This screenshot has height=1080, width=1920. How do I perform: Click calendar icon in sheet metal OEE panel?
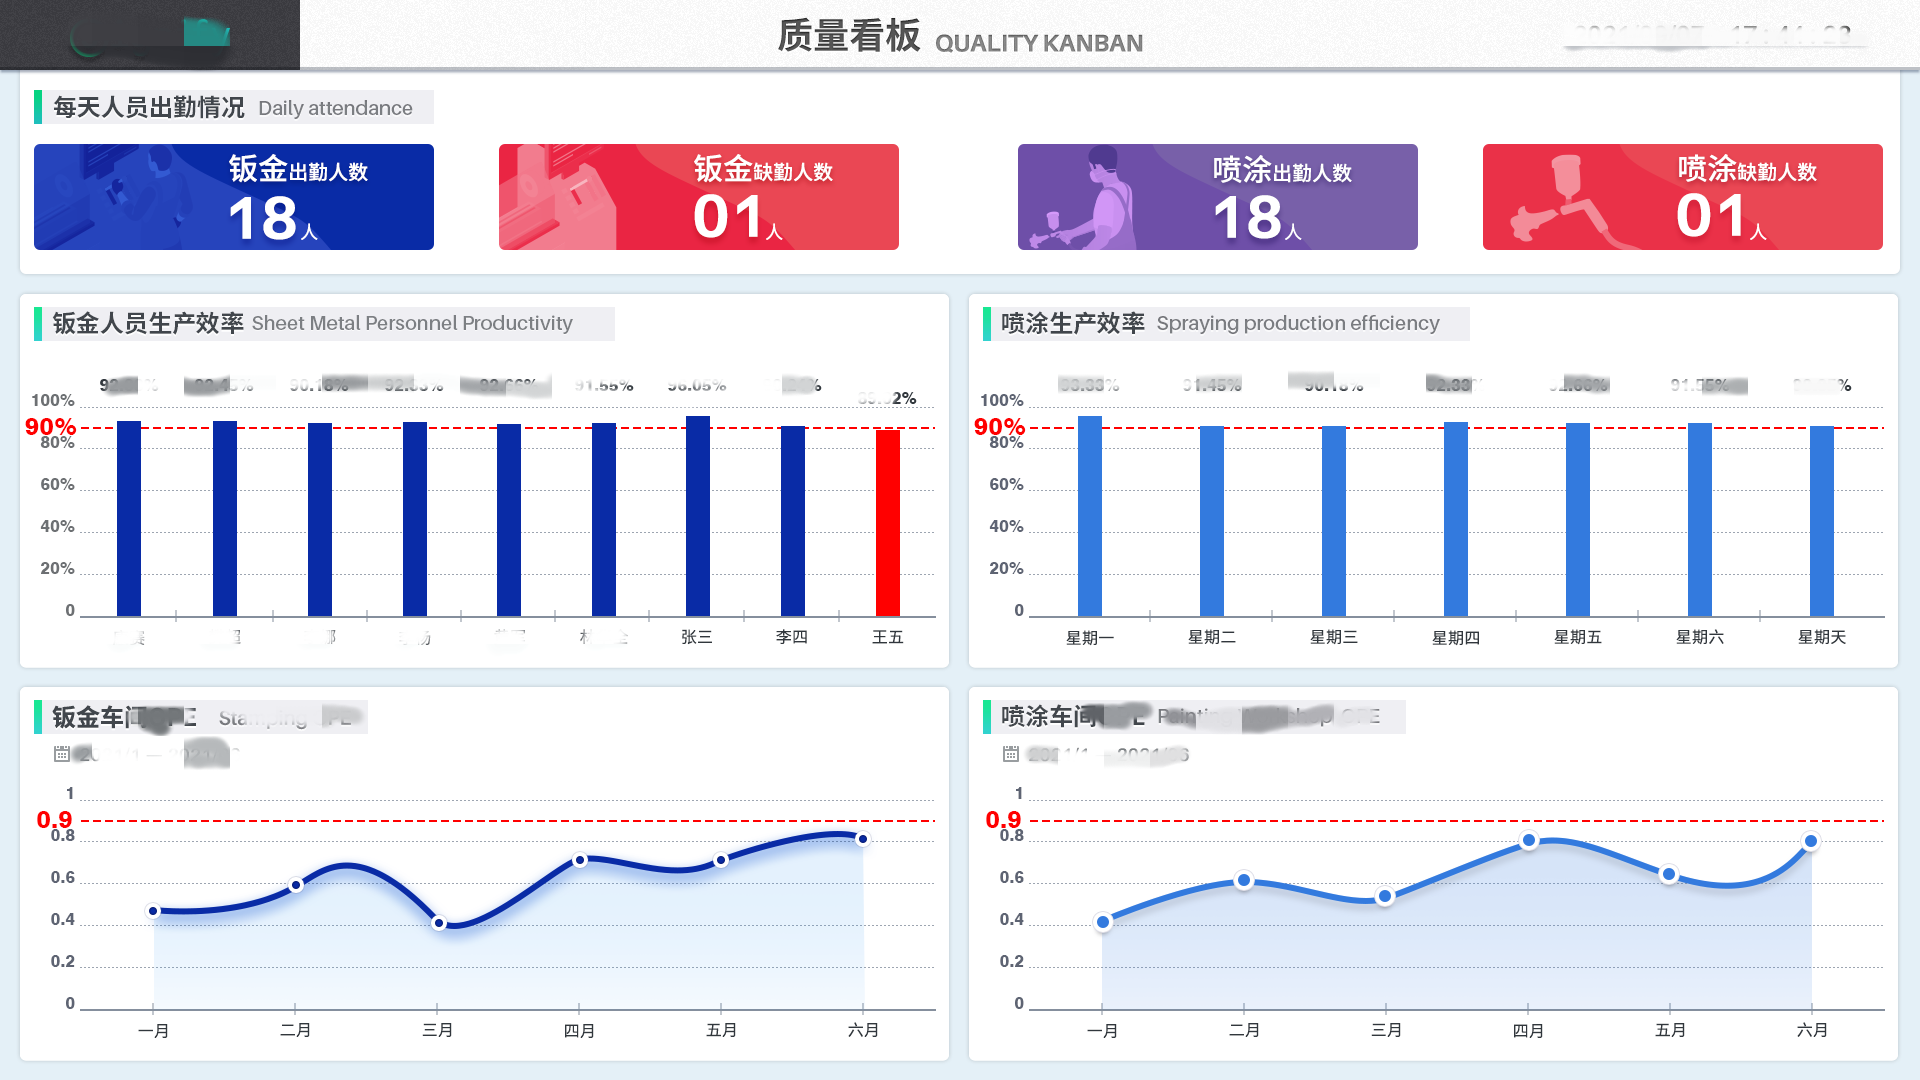(x=62, y=754)
